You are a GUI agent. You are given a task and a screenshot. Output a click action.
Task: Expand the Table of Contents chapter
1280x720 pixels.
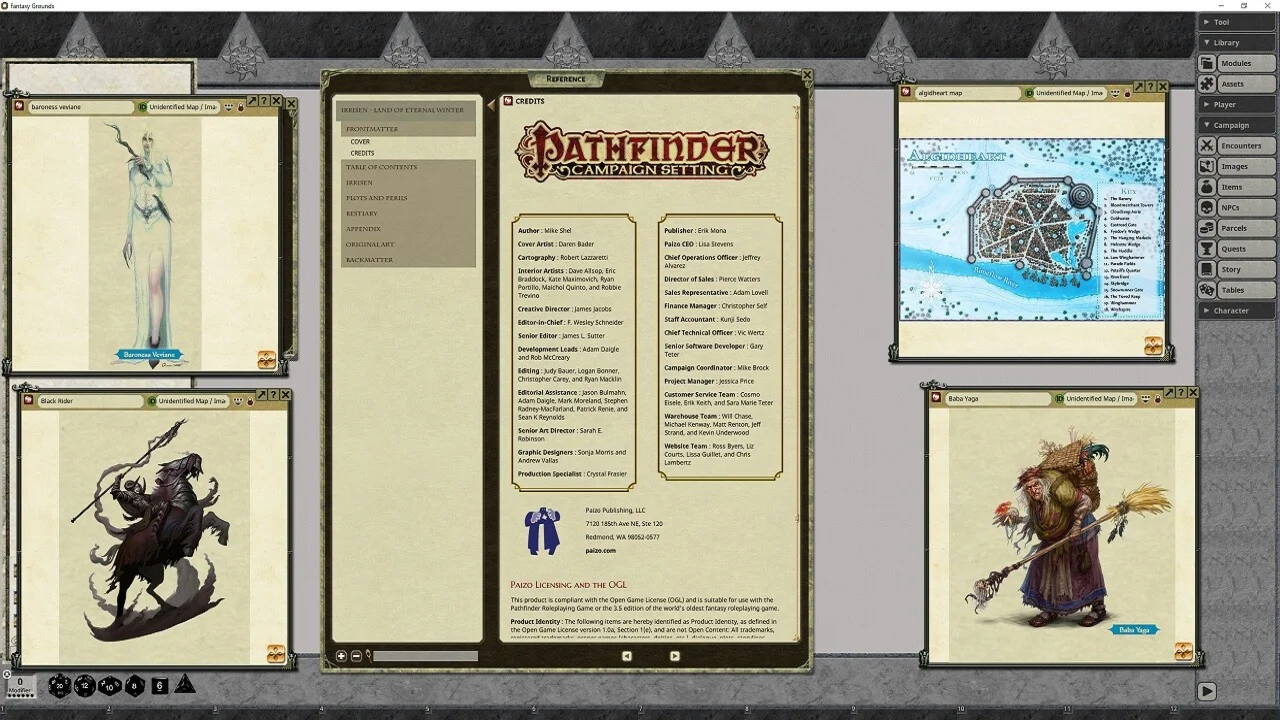408,167
